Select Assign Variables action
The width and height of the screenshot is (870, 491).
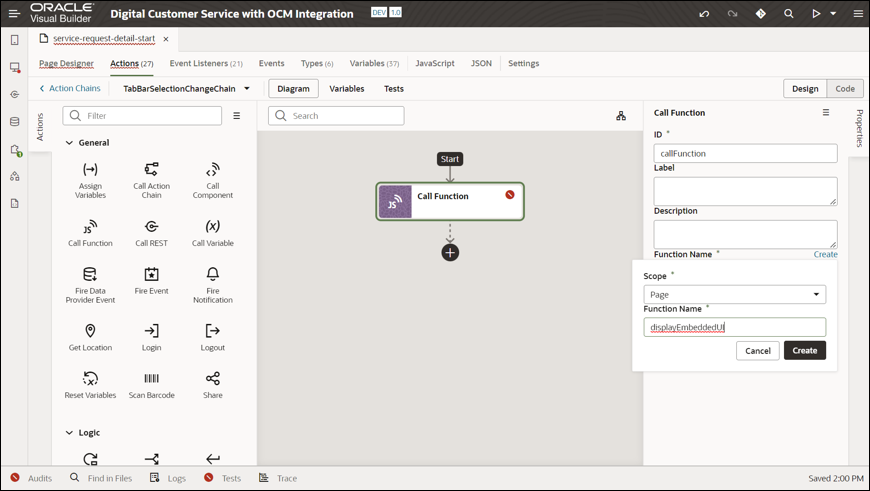[90, 180]
